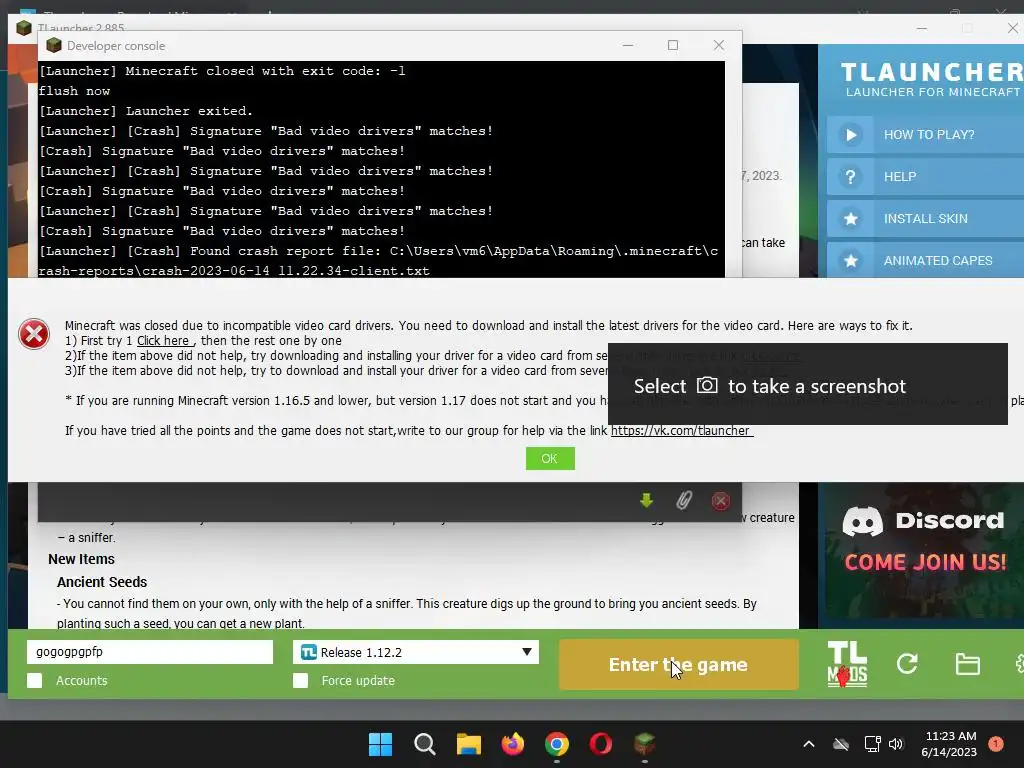This screenshot has width=1024, height=768.
Task: Click the username field containing gogogpgpfp
Action: tap(150, 652)
